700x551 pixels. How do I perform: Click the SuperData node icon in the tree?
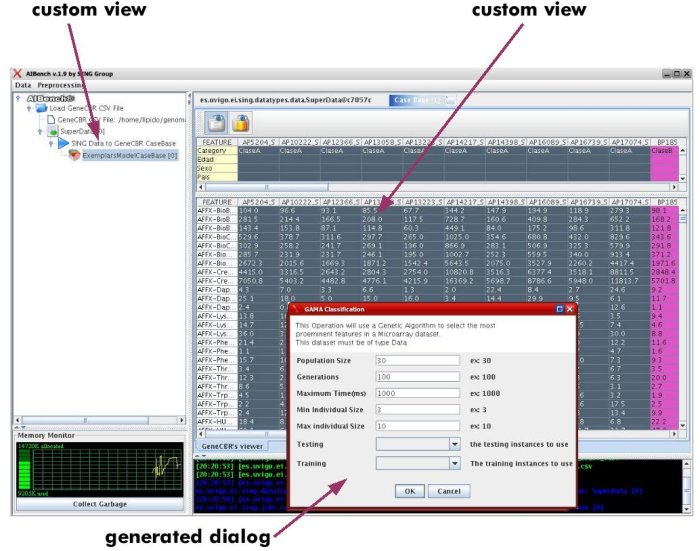[53, 131]
